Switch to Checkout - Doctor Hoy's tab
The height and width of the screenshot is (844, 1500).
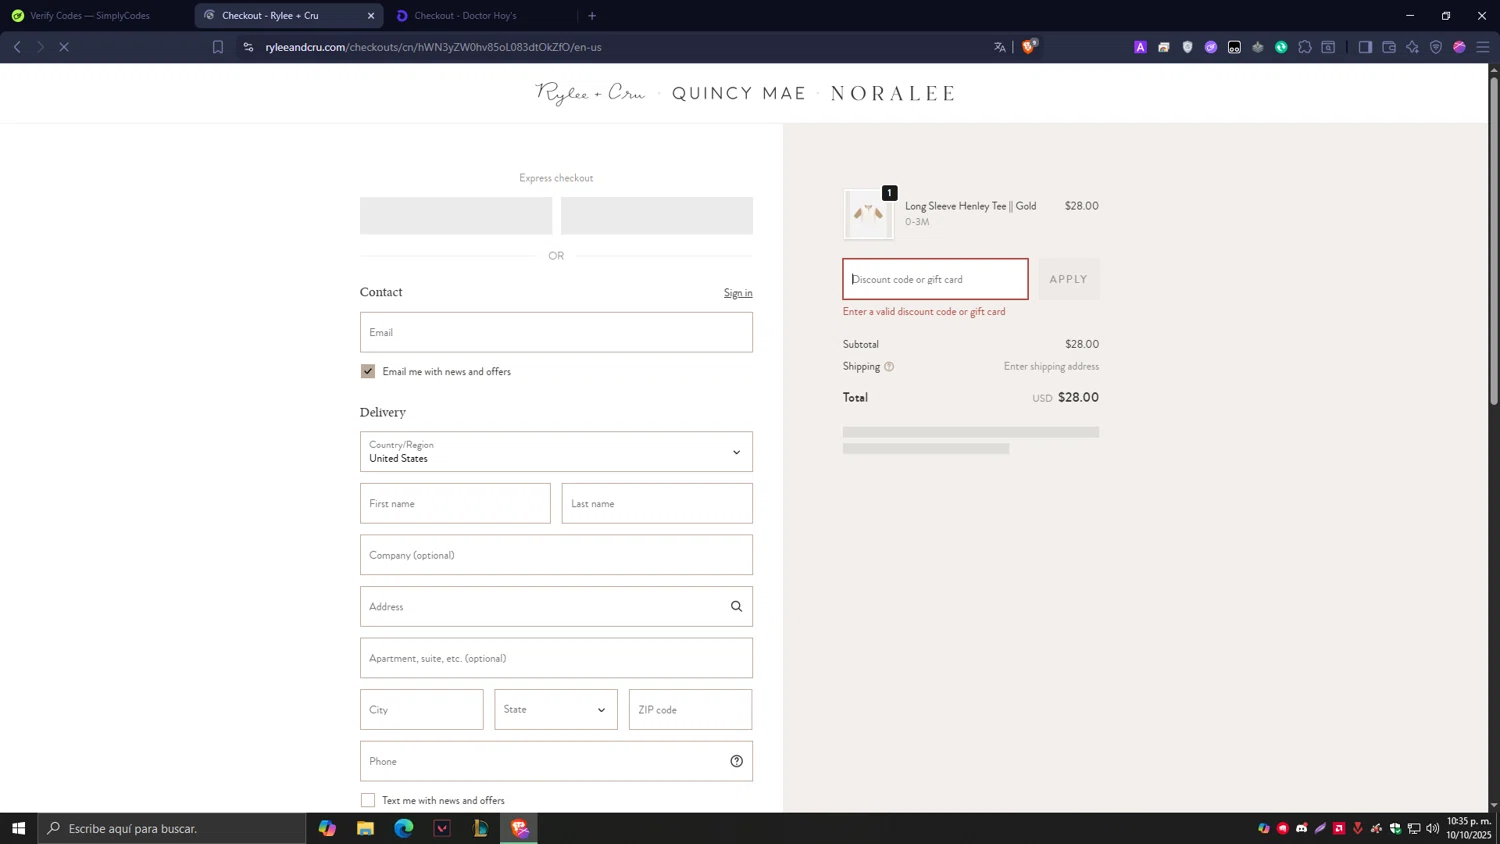point(465,16)
